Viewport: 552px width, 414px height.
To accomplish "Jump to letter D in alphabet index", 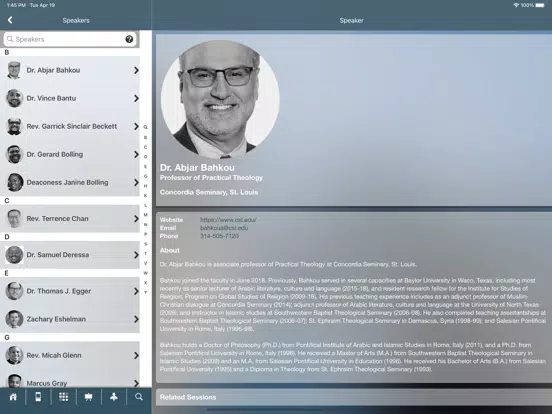I will coord(145,157).
